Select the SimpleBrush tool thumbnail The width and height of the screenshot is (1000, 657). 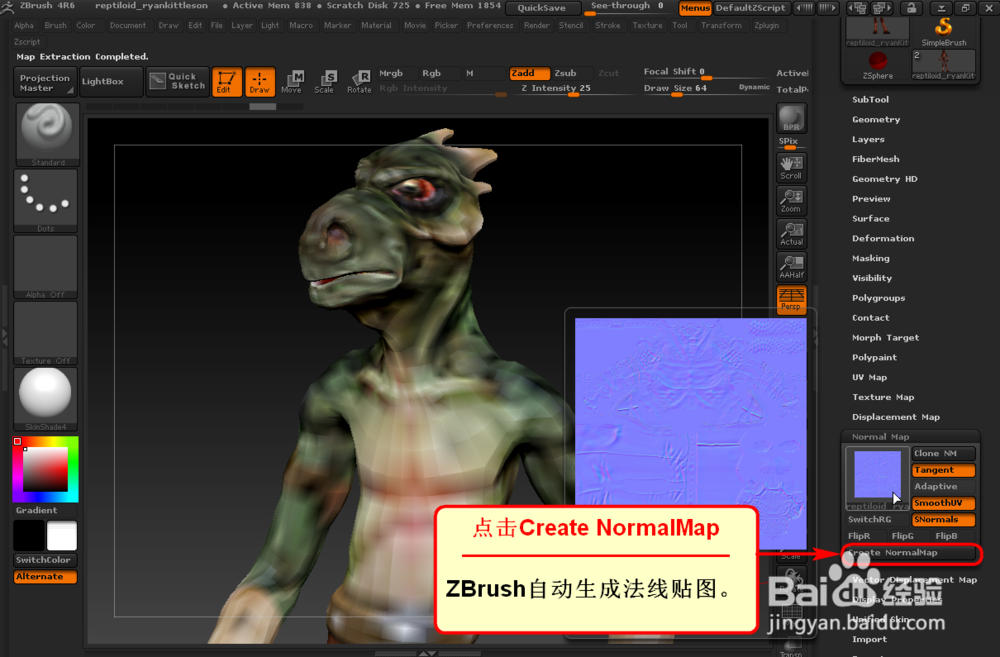[943, 31]
